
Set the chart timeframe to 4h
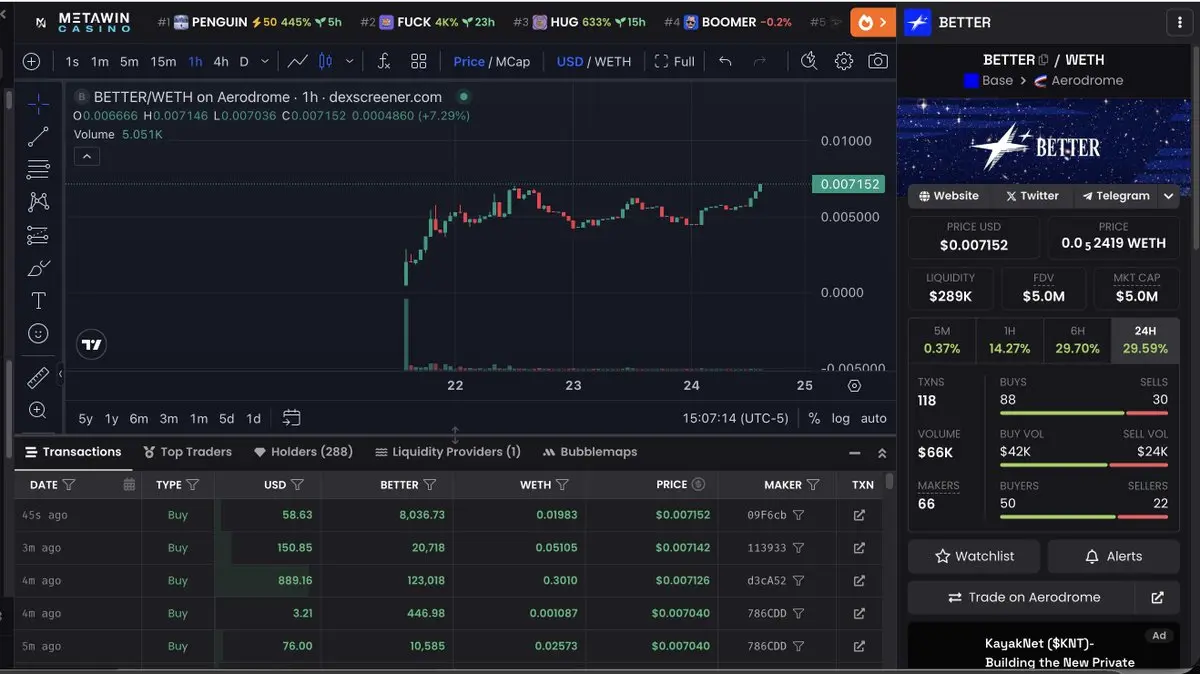(221, 61)
